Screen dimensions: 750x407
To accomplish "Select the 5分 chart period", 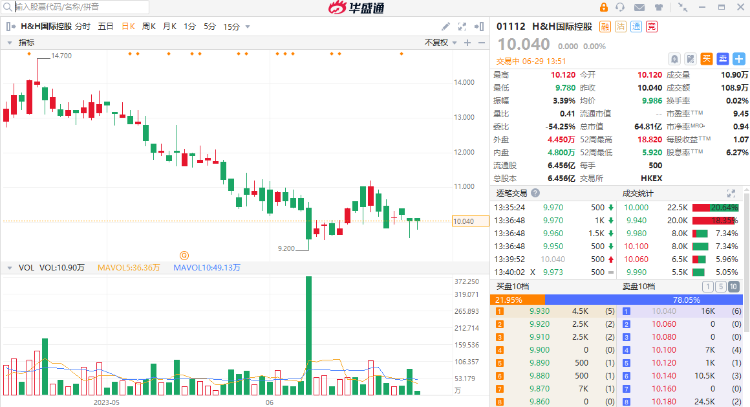I will (x=210, y=26).
